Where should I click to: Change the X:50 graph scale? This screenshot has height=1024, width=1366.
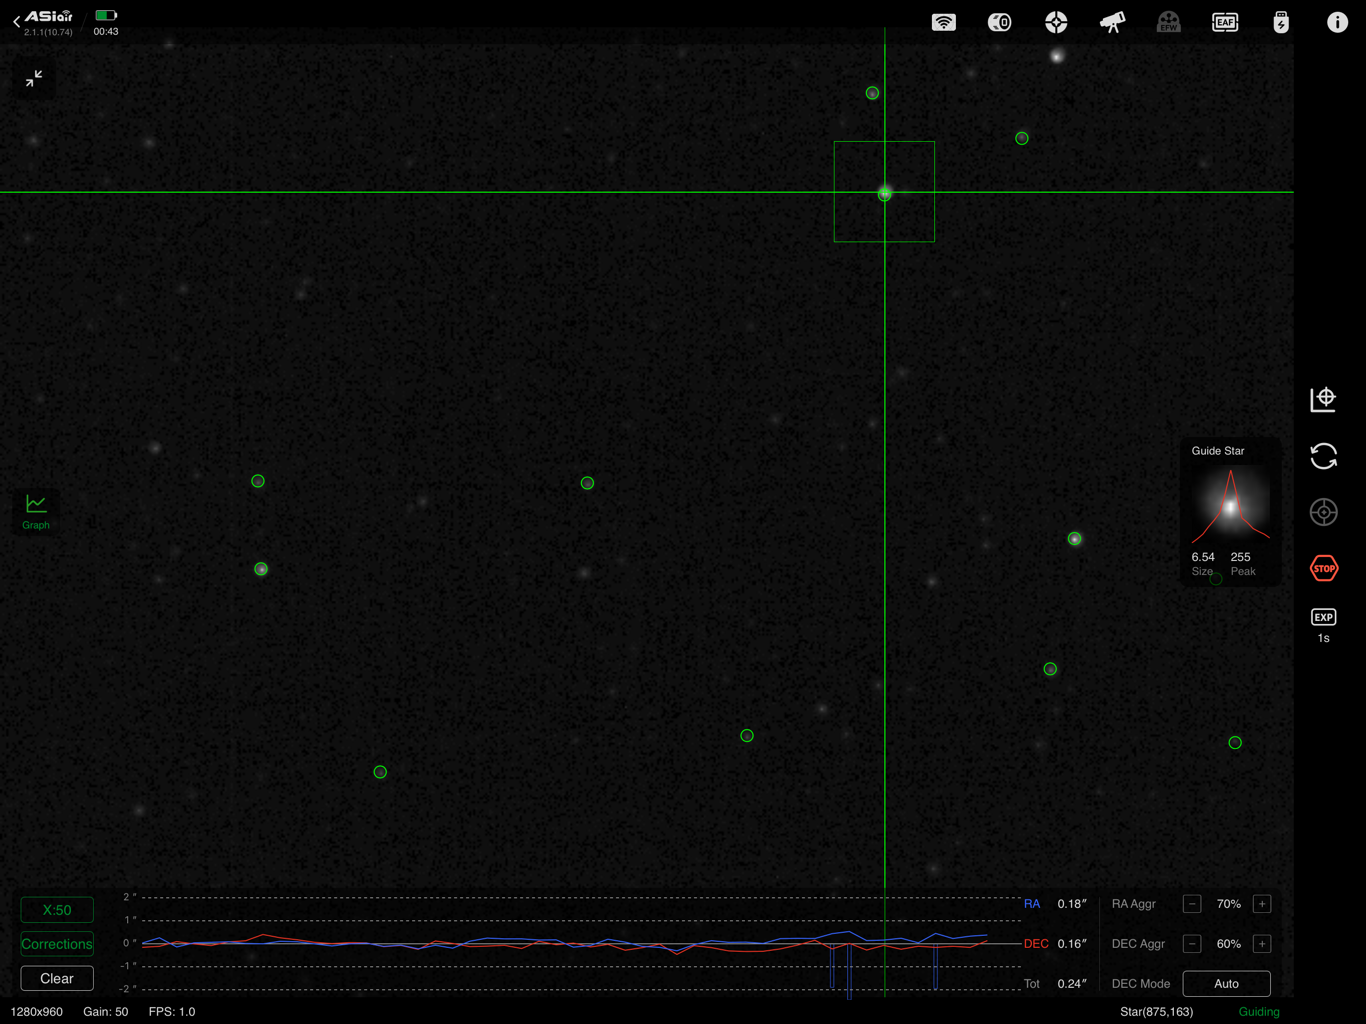point(57,910)
